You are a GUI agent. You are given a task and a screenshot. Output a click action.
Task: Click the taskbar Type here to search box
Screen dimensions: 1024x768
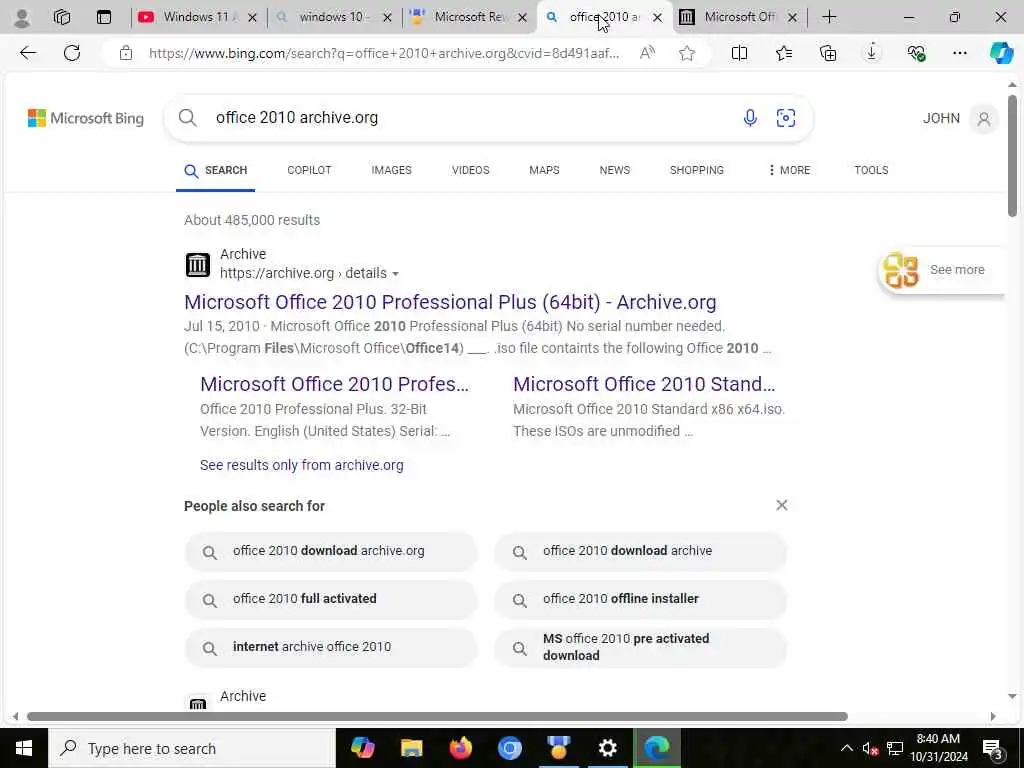coord(191,748)
